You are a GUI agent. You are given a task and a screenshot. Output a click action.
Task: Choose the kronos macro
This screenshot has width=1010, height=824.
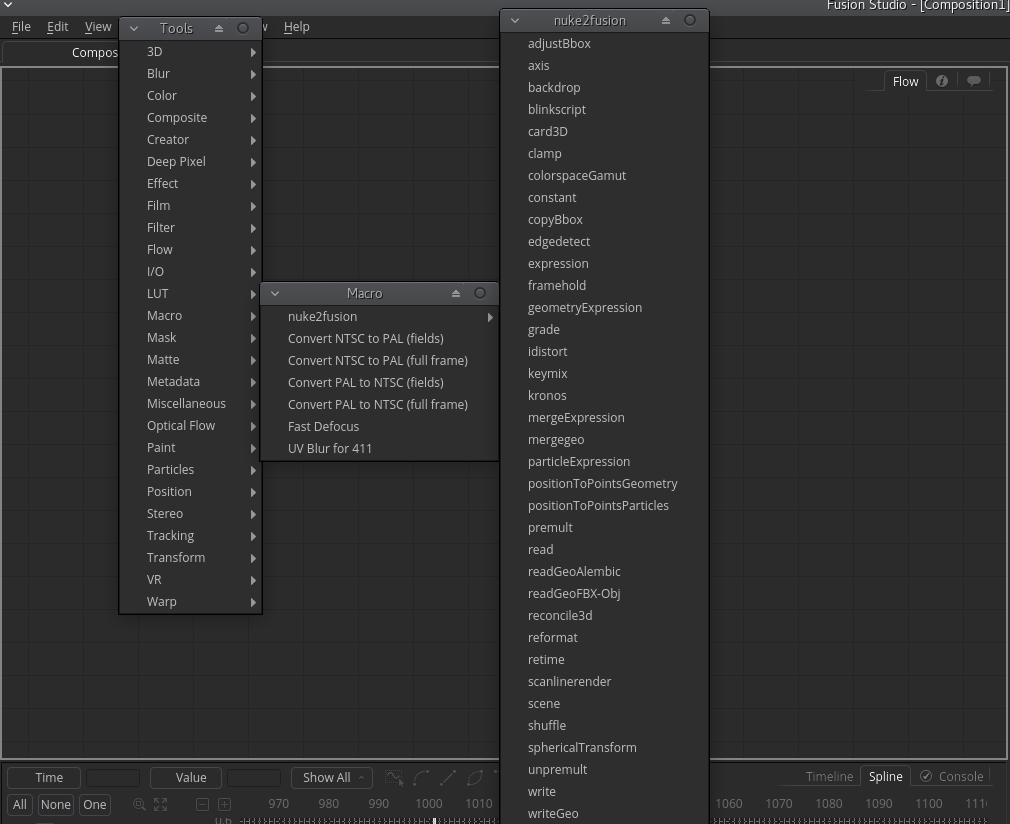(604, 396)
